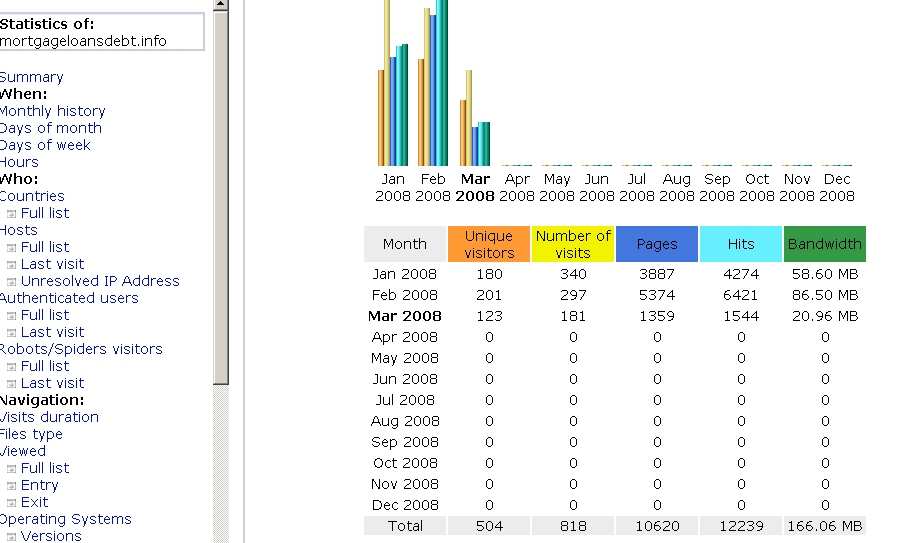
Task: Open the Visits duration report
Action: point(49,417)
